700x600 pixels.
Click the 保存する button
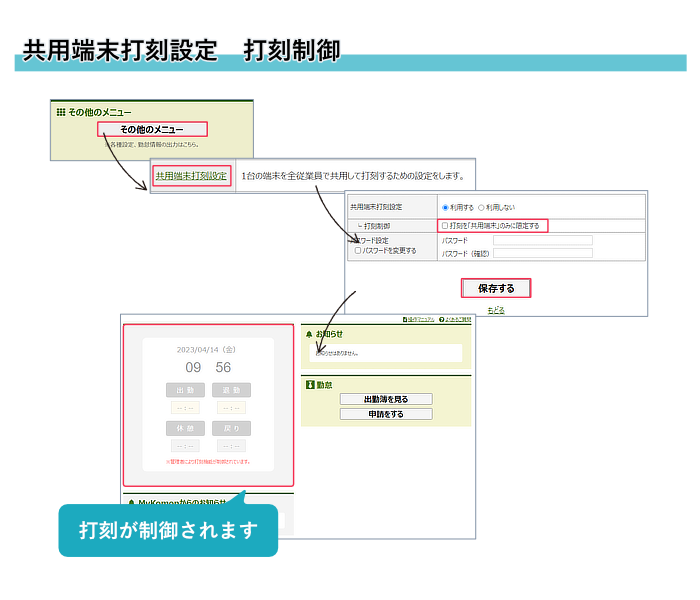495,288
